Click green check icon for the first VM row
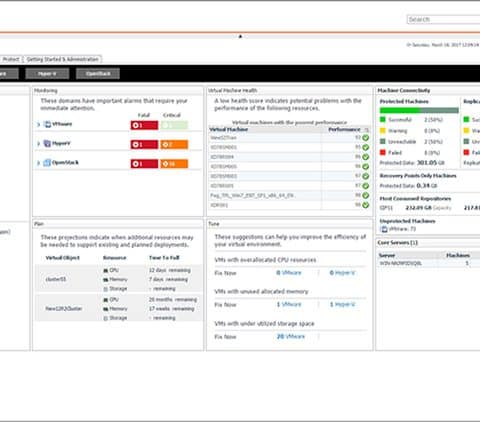This screenshot has height=422, width=480. (366, 138)
